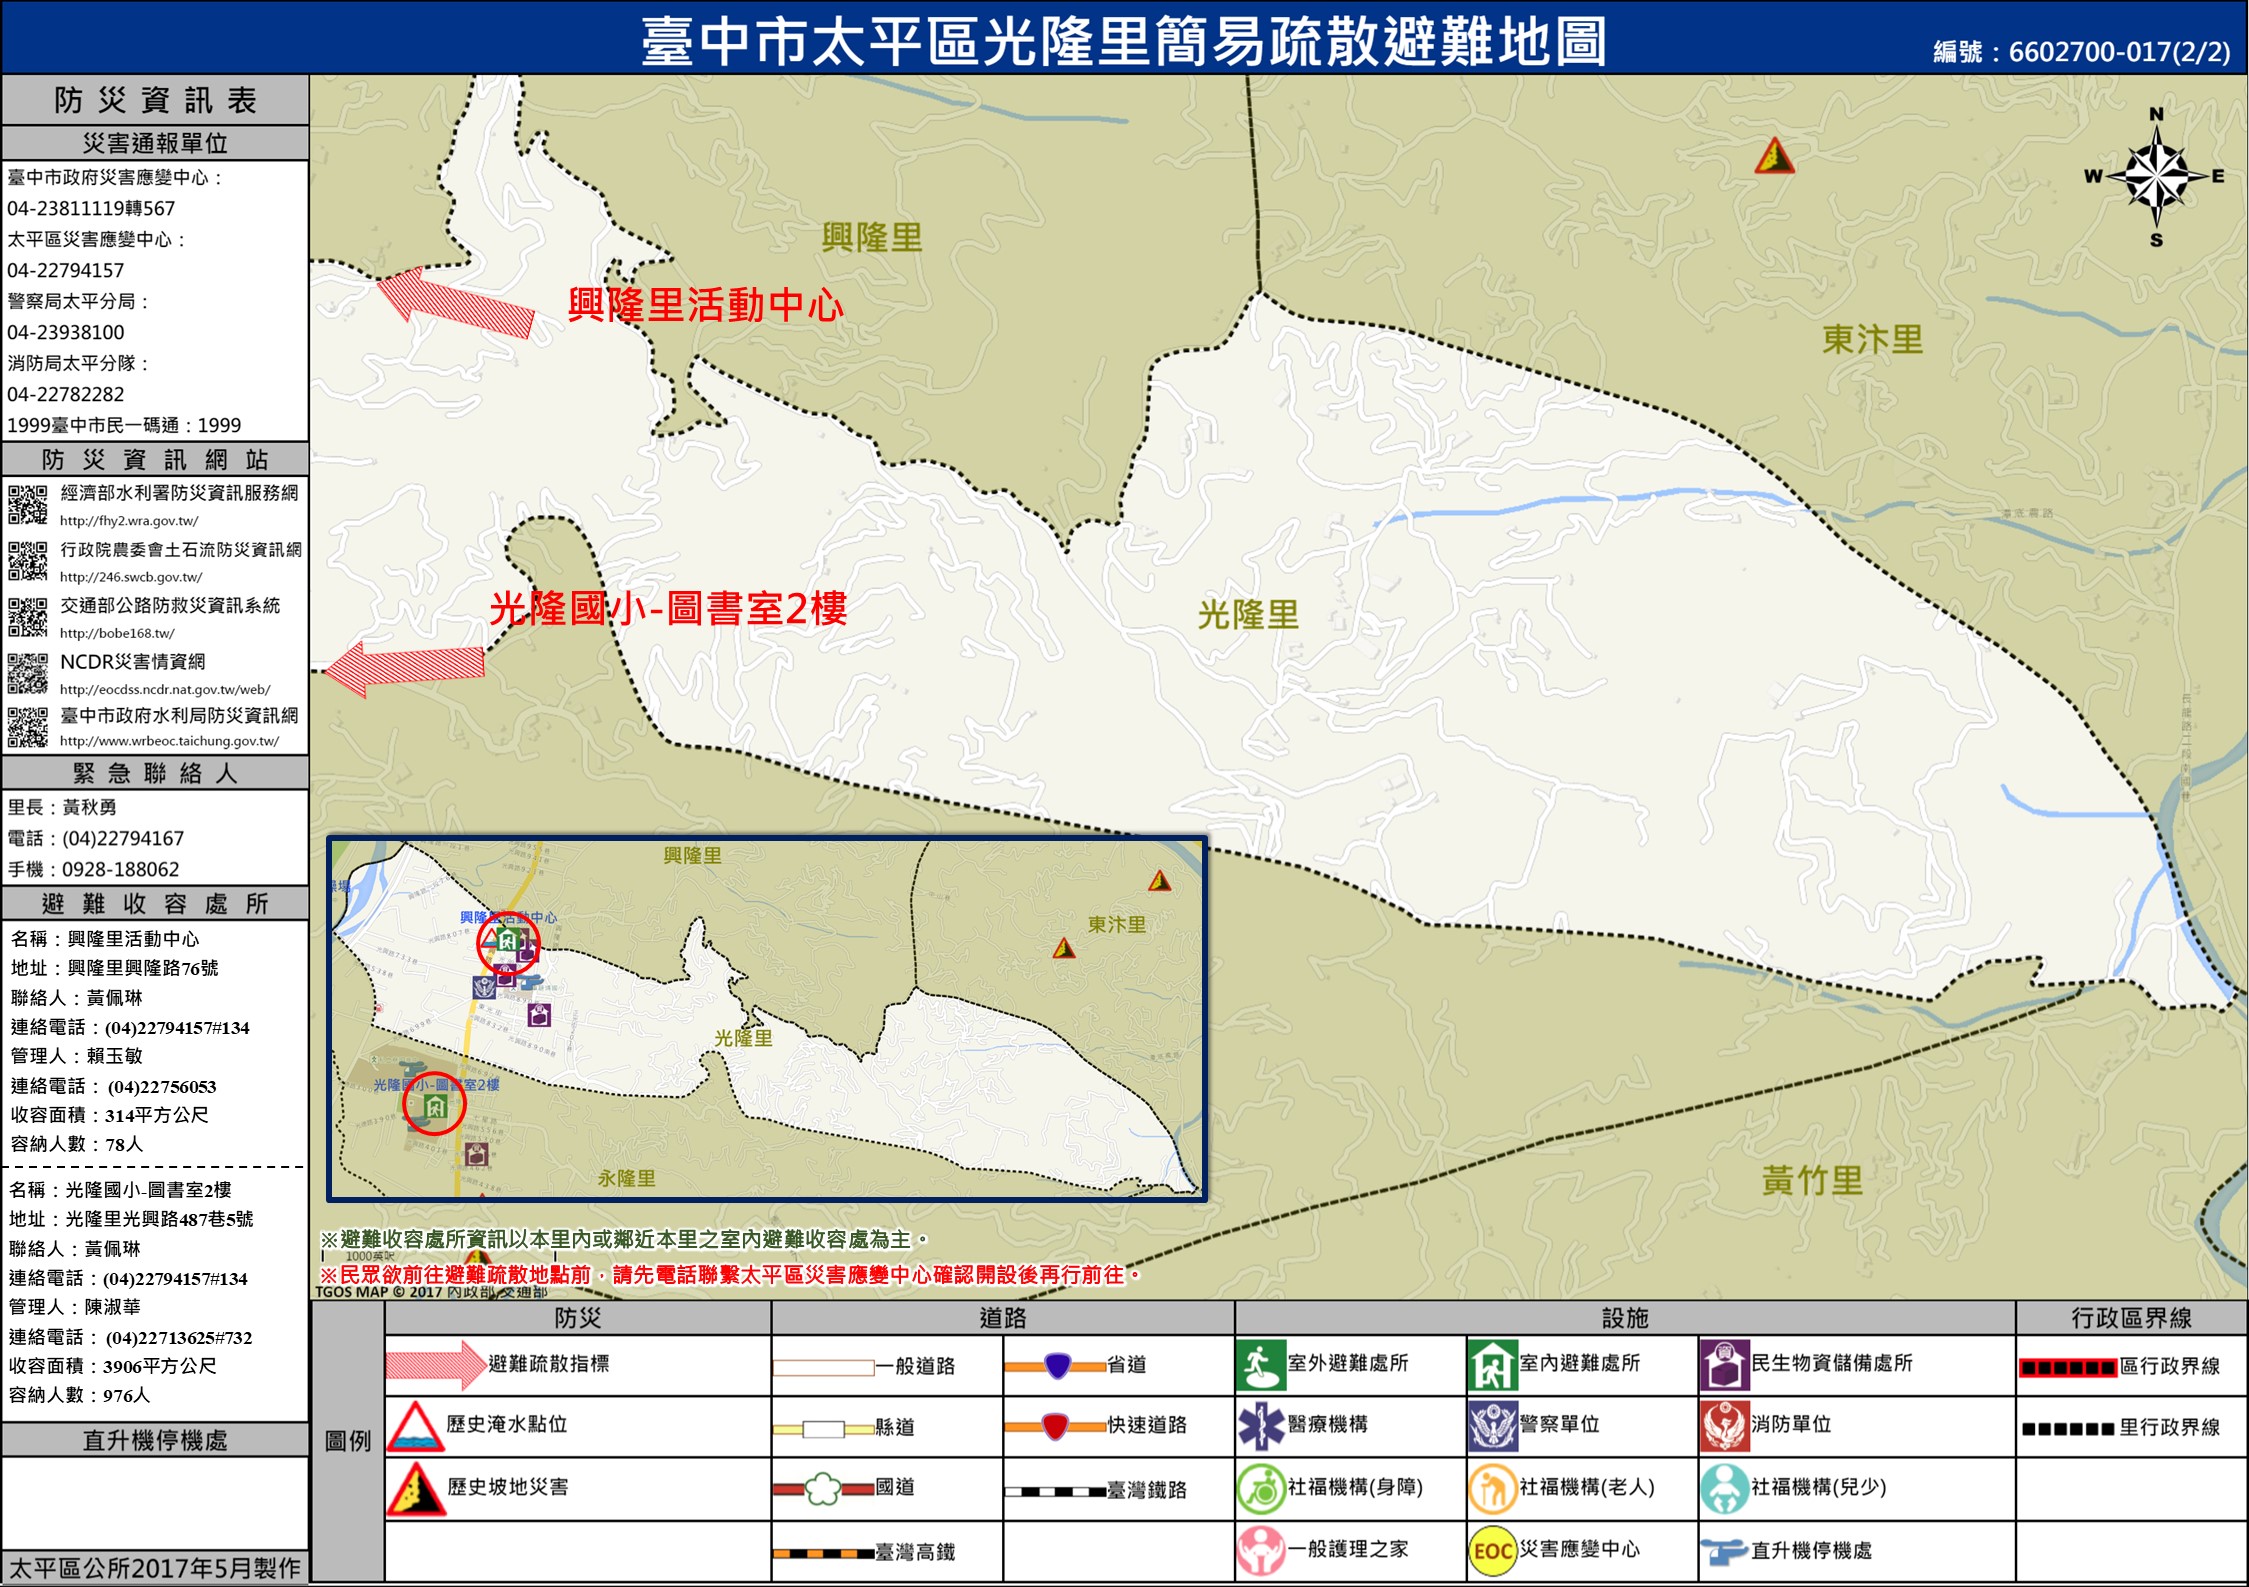Click the 歷史淹水點位 flood triangle legend icon
2249x1587 pixels.
tap(415, 1427)
